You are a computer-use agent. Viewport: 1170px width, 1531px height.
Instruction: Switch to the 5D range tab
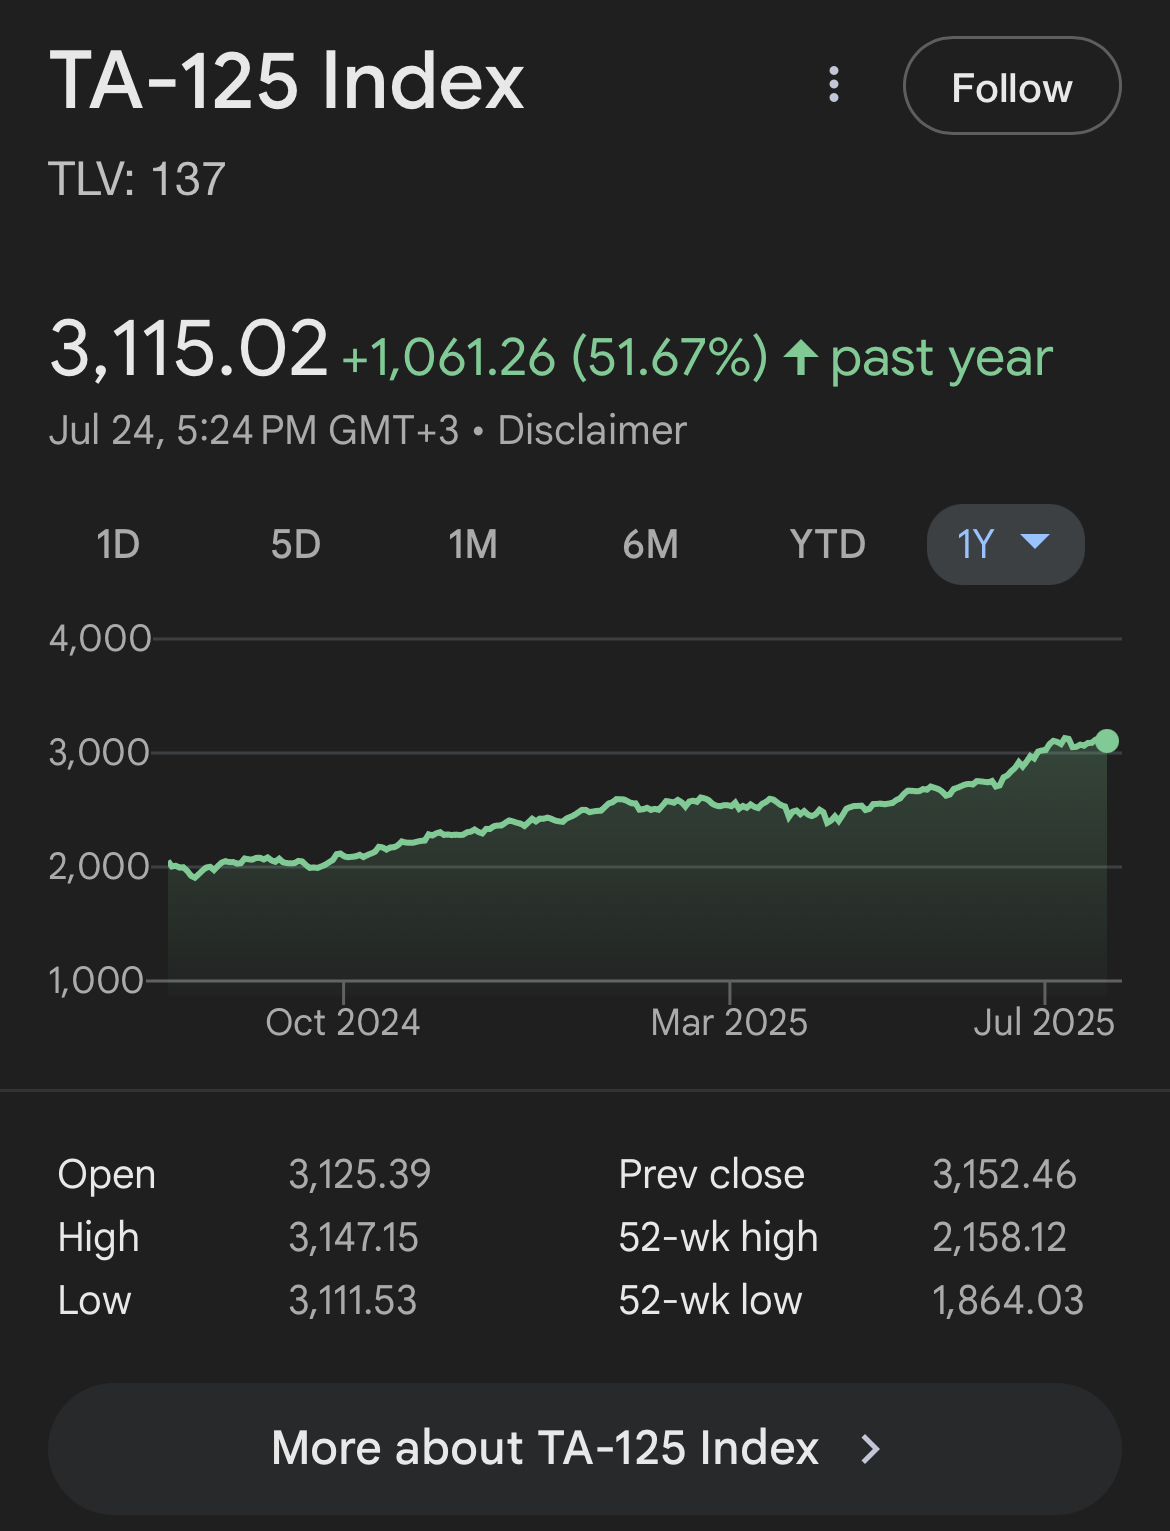click(295, 545)
